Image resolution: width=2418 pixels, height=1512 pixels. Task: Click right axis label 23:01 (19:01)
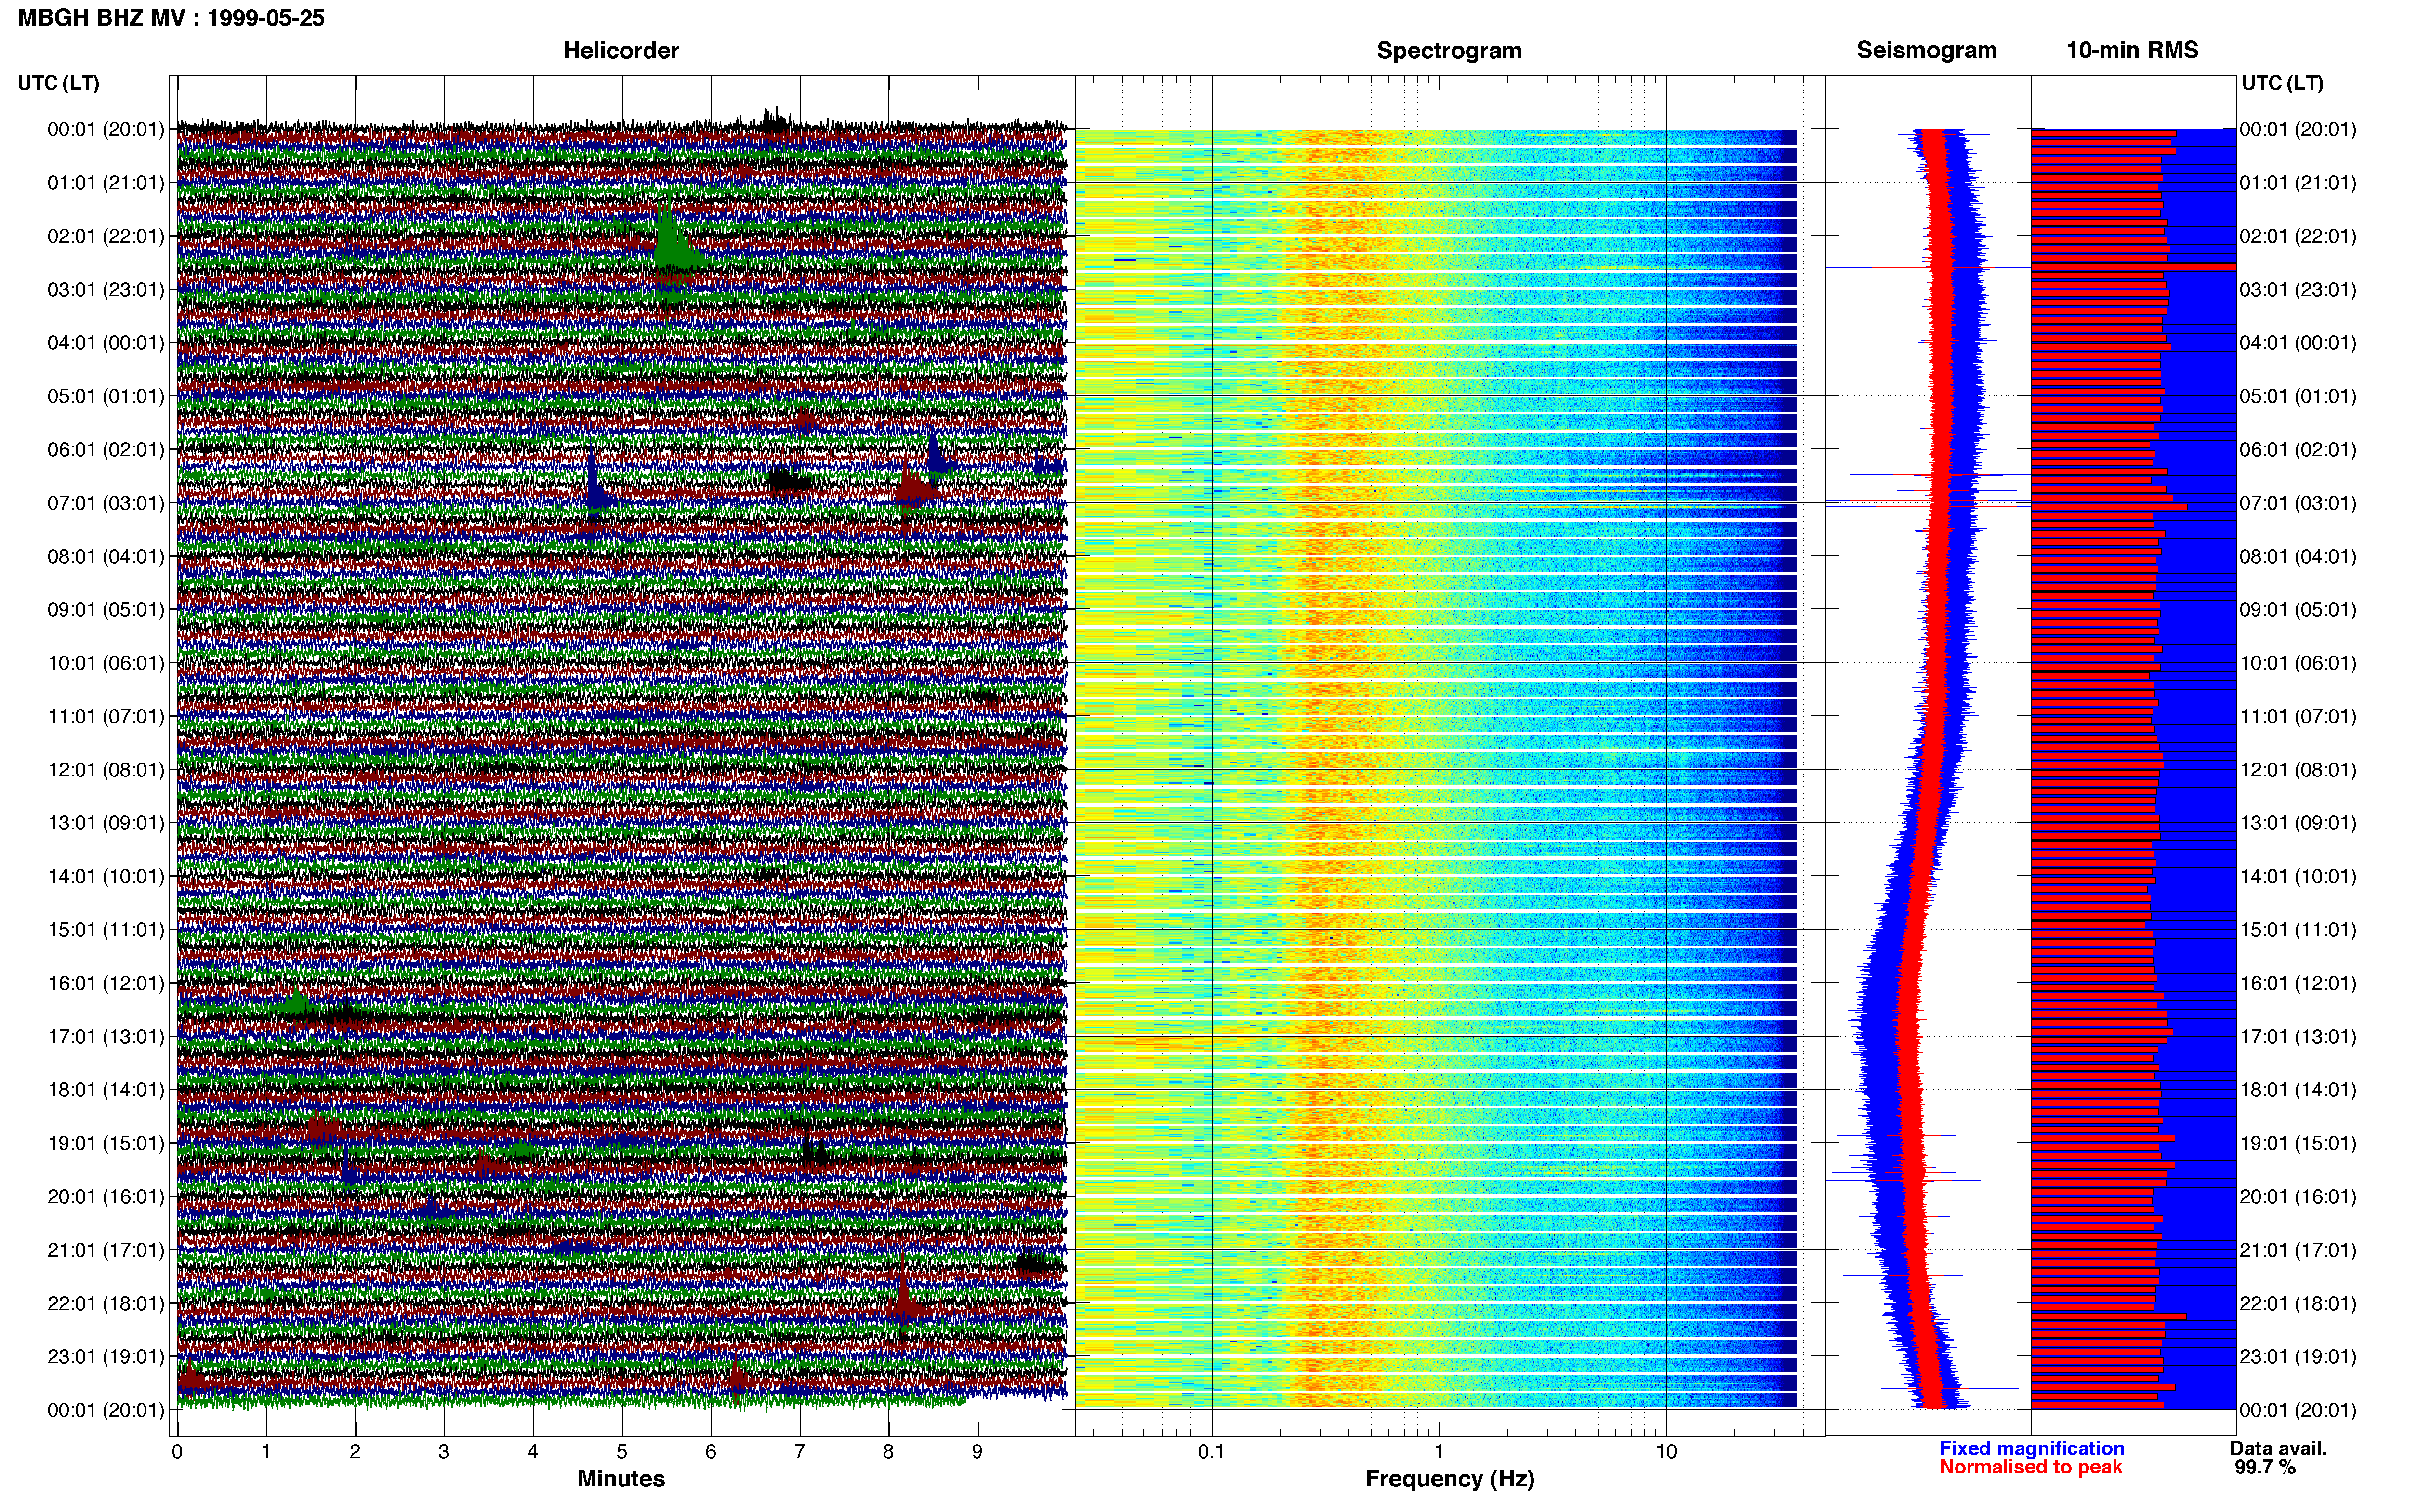tap(2298, 1357)
